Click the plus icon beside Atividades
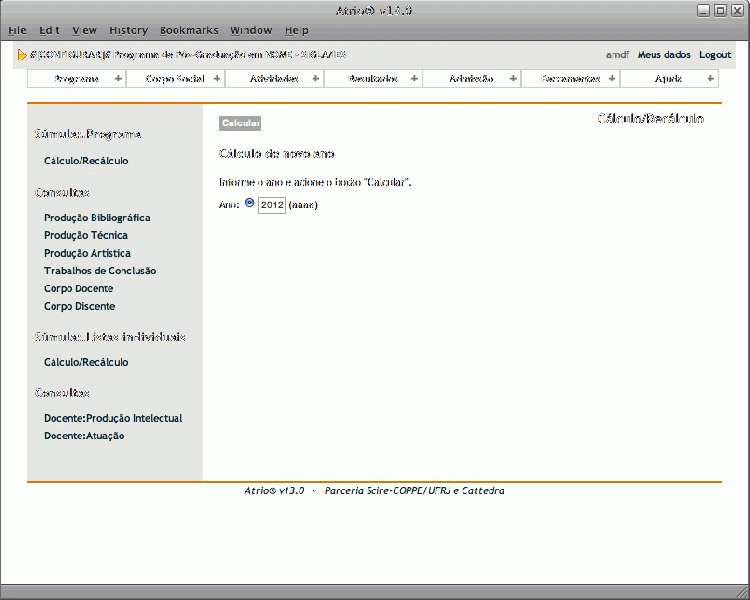This screenshot has height=600, width=750. click(316, 79)
